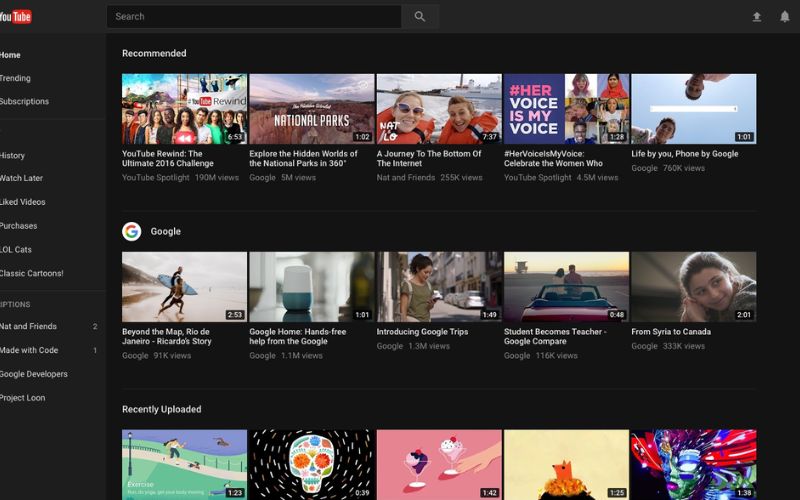Screen dimensions: 800x500
Task: Open Liked Videos in the sidebar
Action: tap(22, 202)
